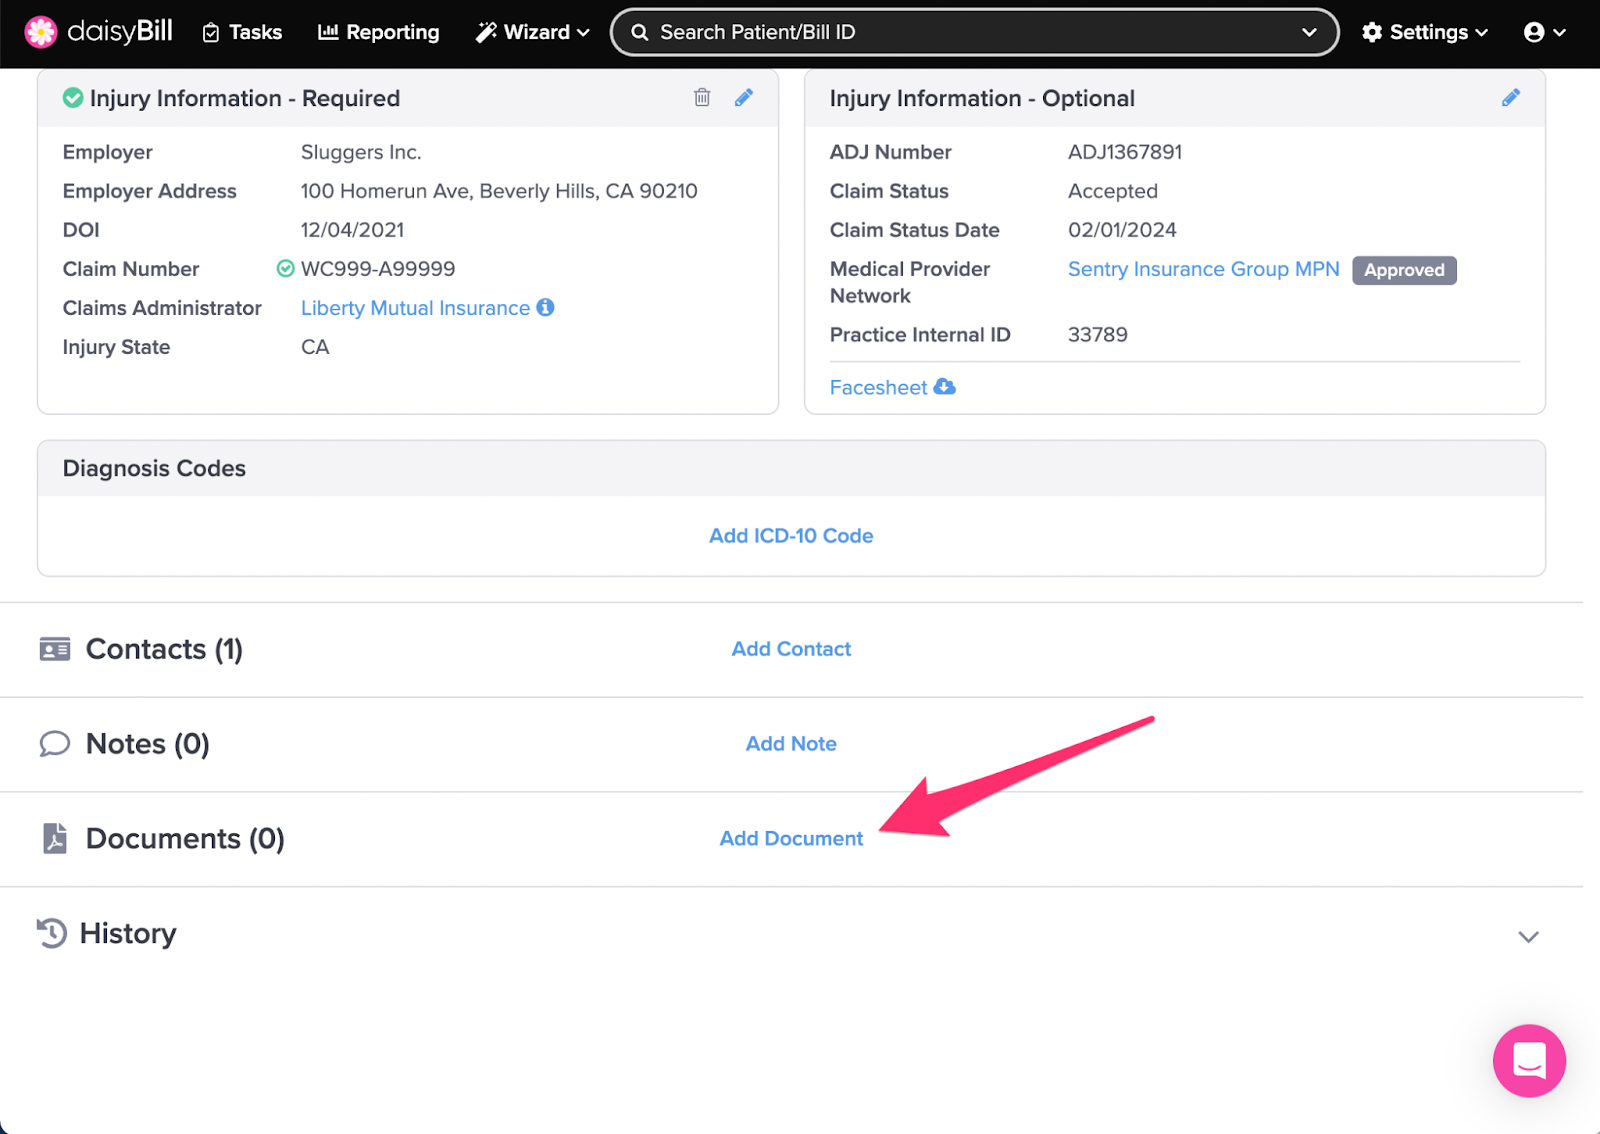Click the Tasks clipboard icon
Image resolution: width=1600 pixels, height=1134 pixels.
(211, 33)
